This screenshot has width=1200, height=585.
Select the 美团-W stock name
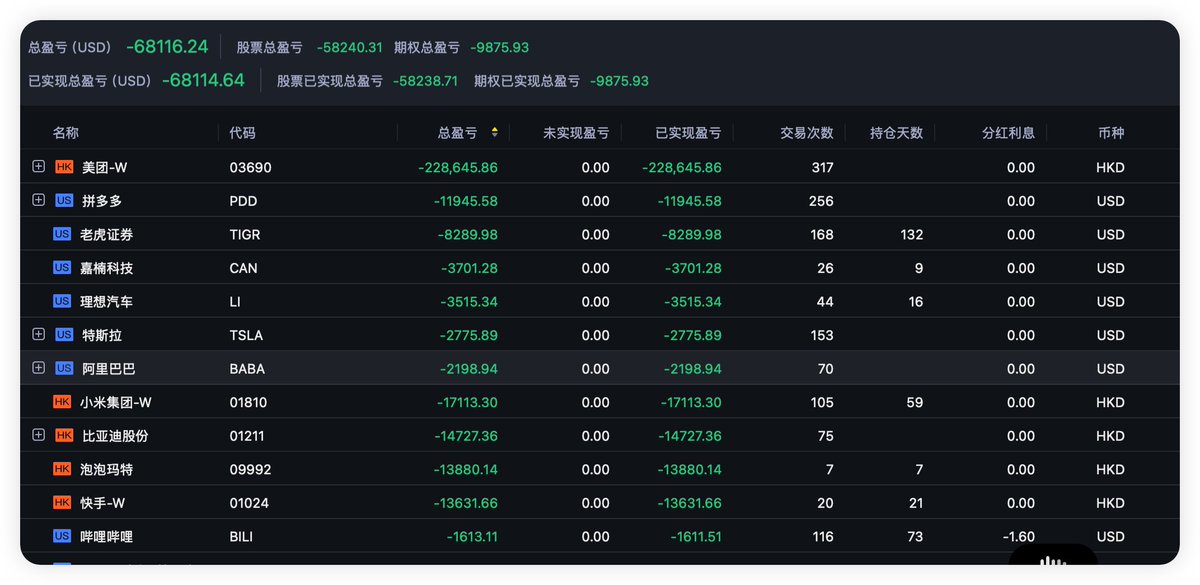104,168
